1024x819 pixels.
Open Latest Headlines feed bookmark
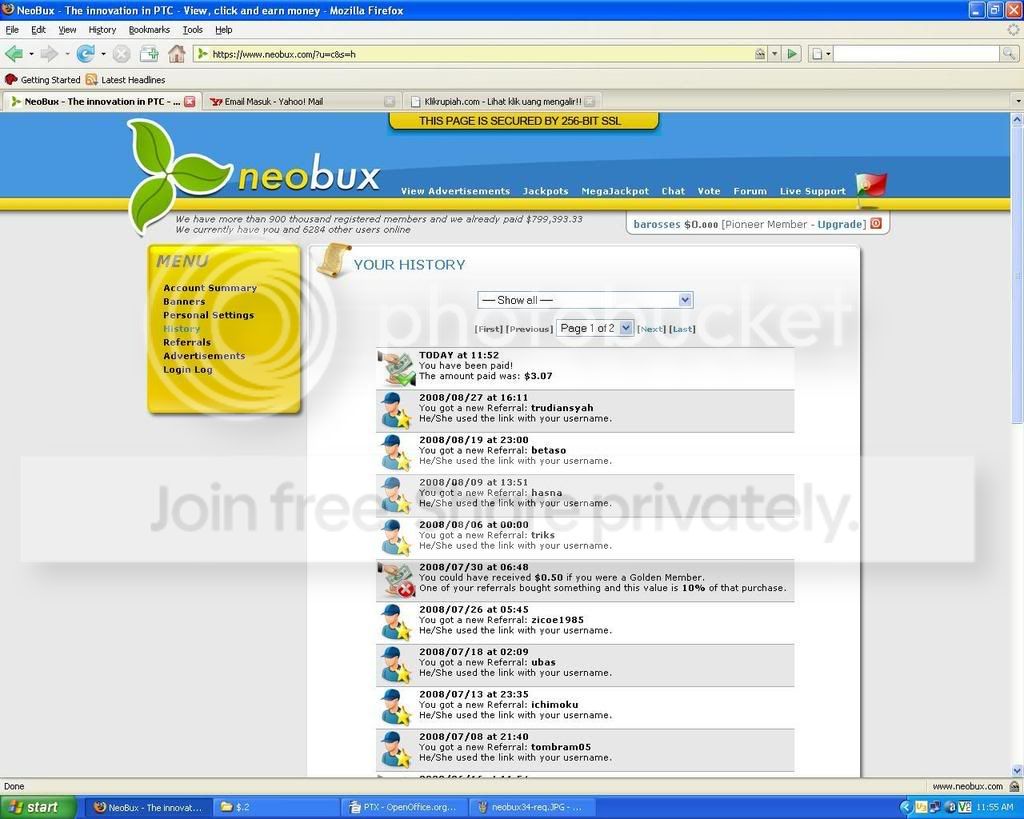pos(125,80)
